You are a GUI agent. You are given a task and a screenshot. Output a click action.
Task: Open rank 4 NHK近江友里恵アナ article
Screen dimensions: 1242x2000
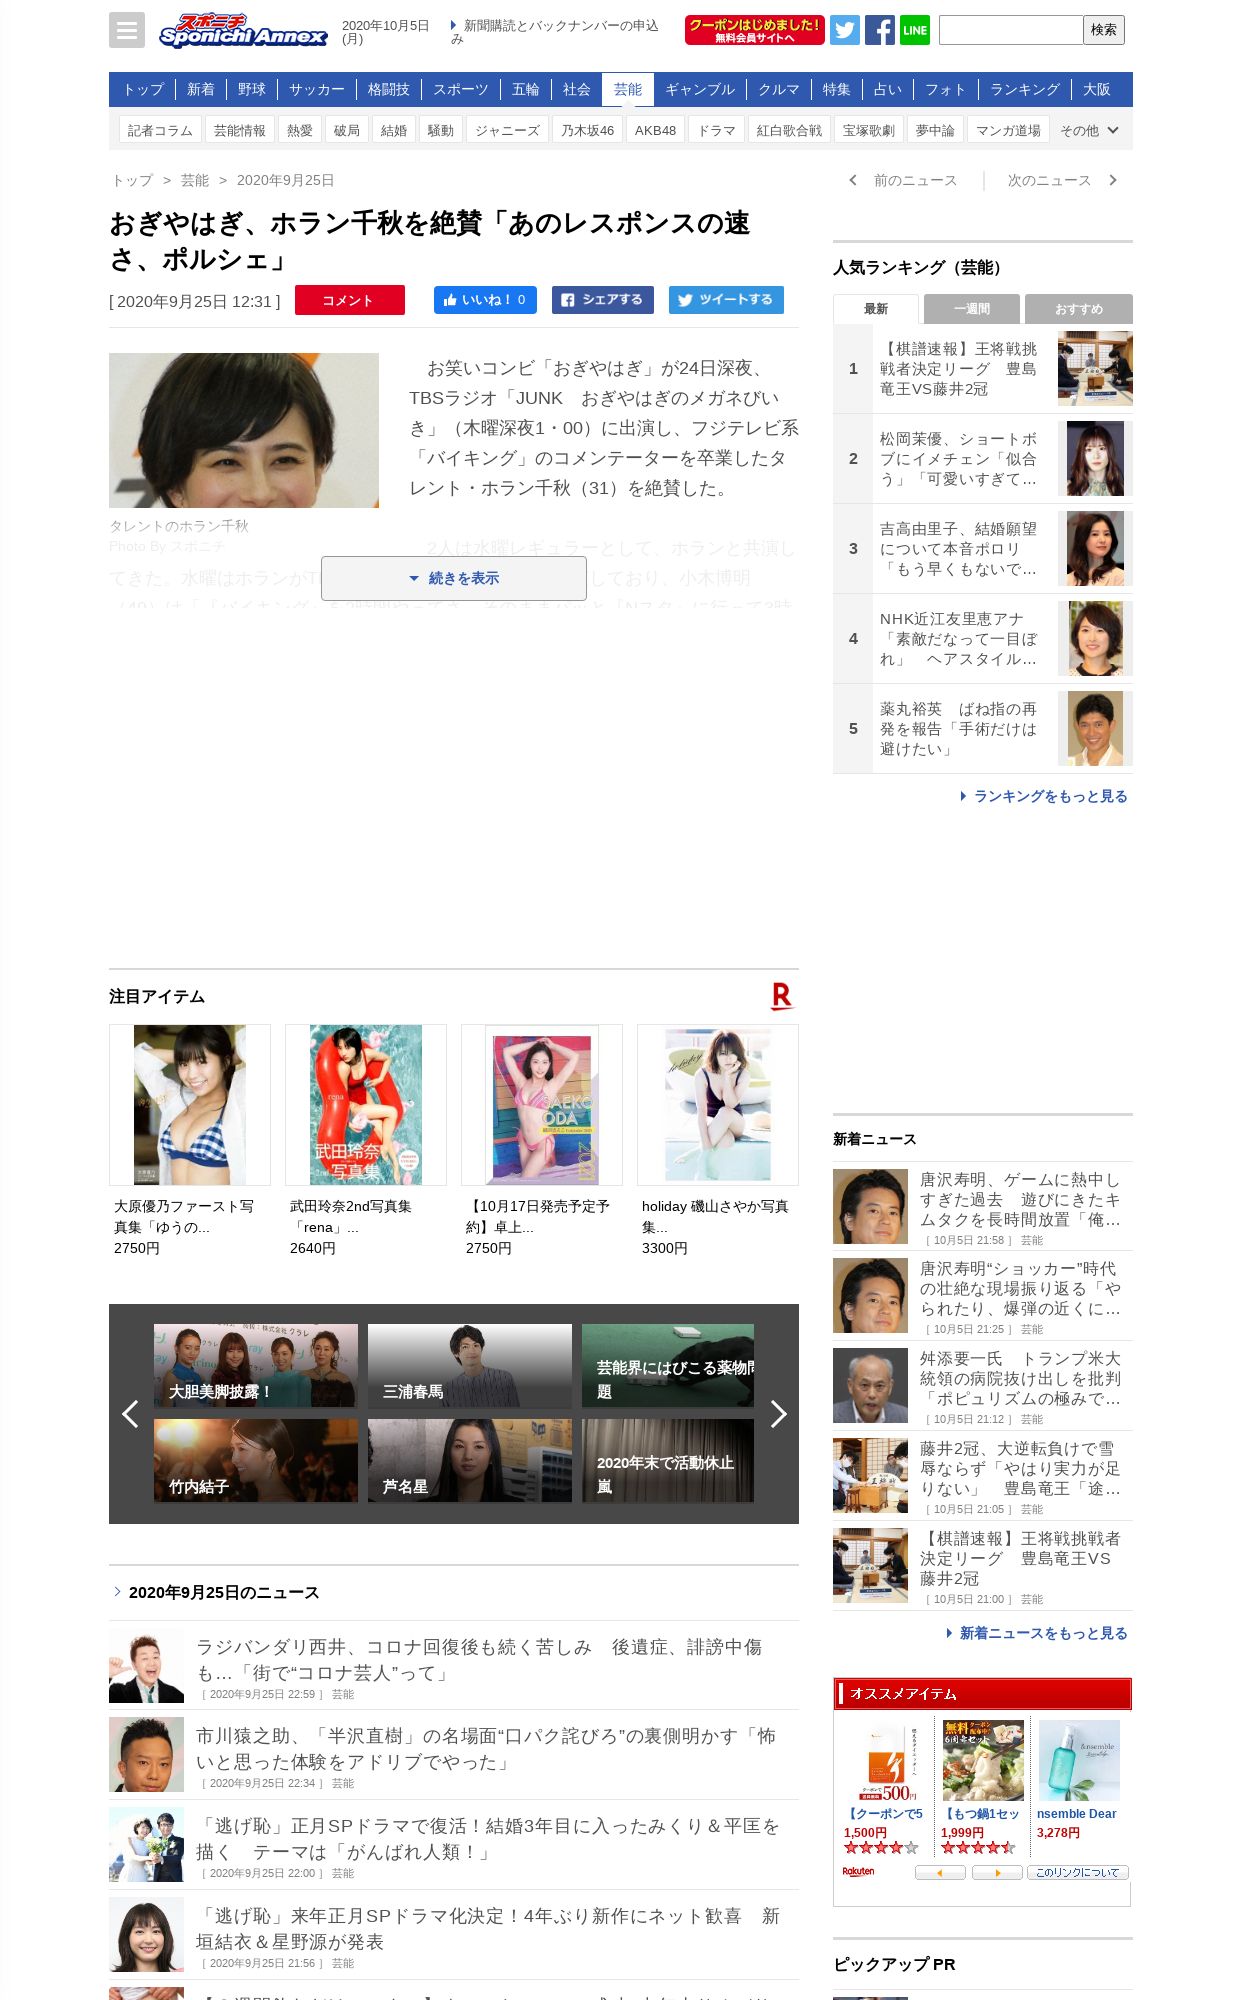point(983,639)
